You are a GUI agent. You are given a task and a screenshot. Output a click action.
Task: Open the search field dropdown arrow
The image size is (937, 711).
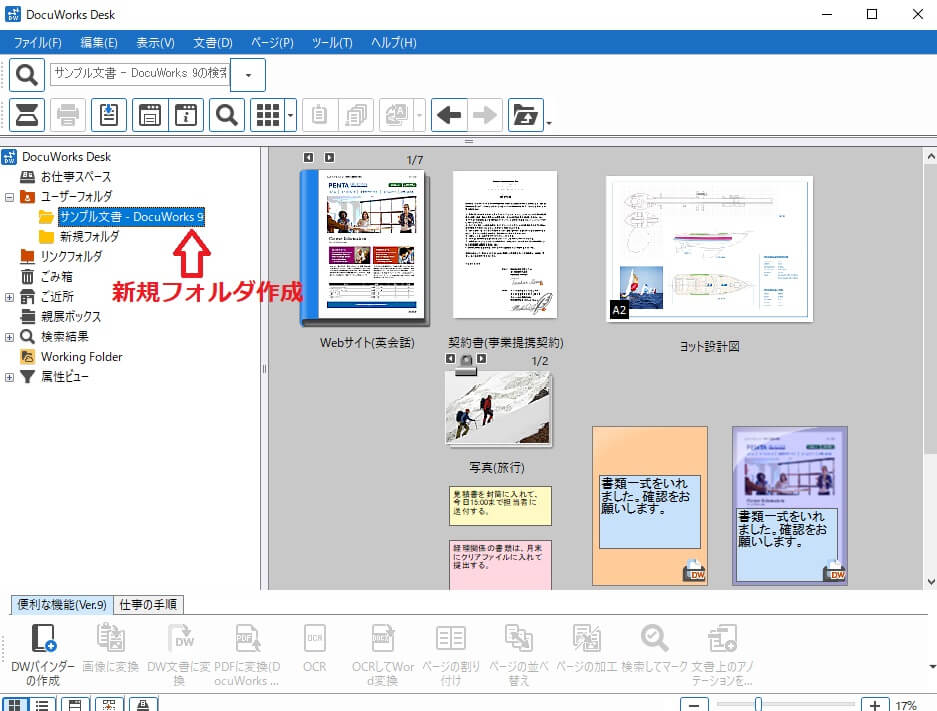248,75
